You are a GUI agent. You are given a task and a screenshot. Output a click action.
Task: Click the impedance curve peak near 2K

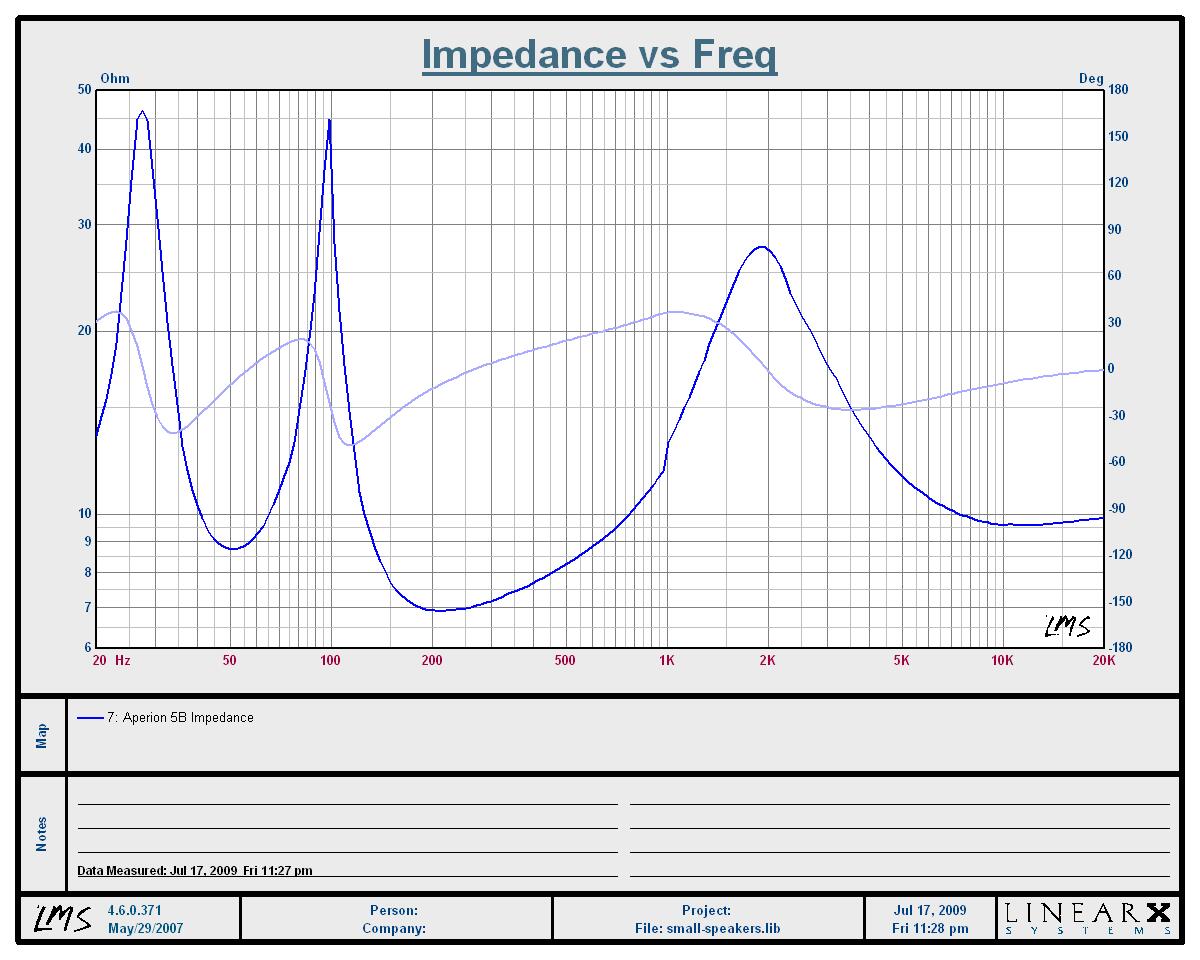click(762, 247)
